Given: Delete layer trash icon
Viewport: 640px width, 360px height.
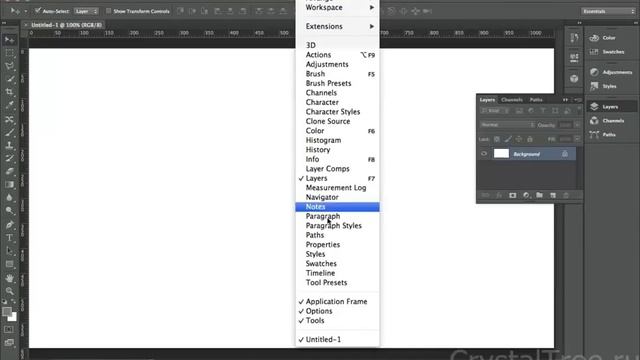Looking at the screenshot, I should [566, 196].
